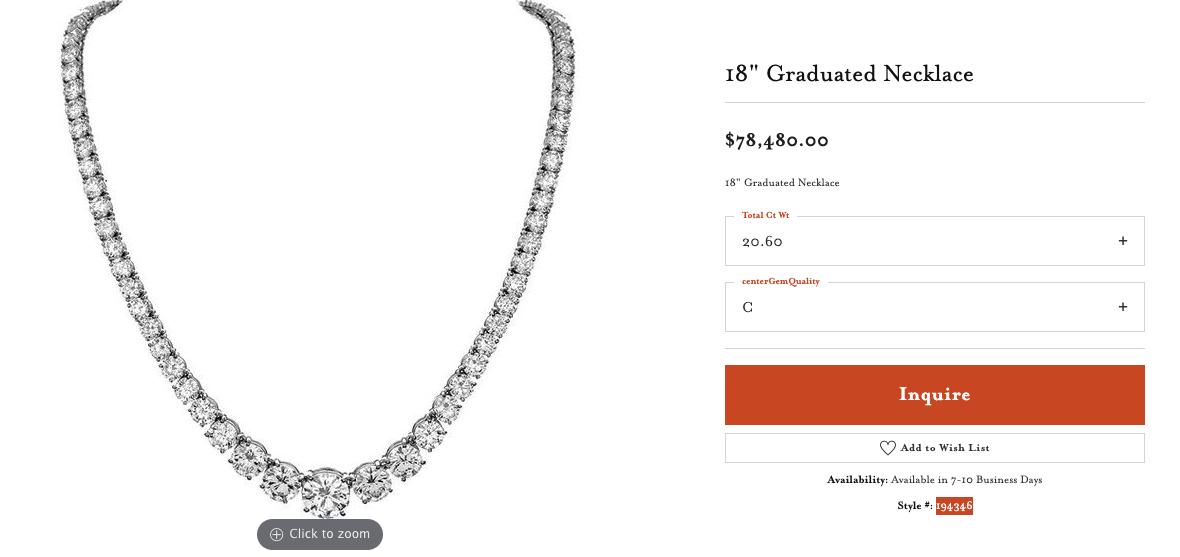
Task: Click the bold Availability label
Action: 857,480
